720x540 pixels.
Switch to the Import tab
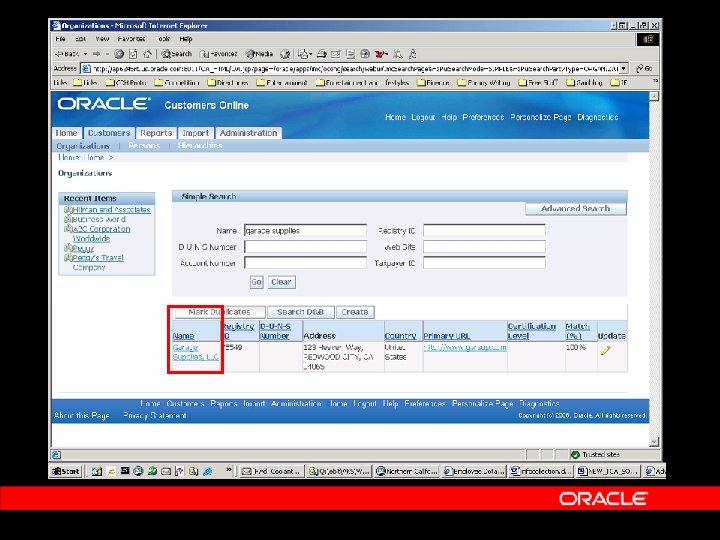196,133
